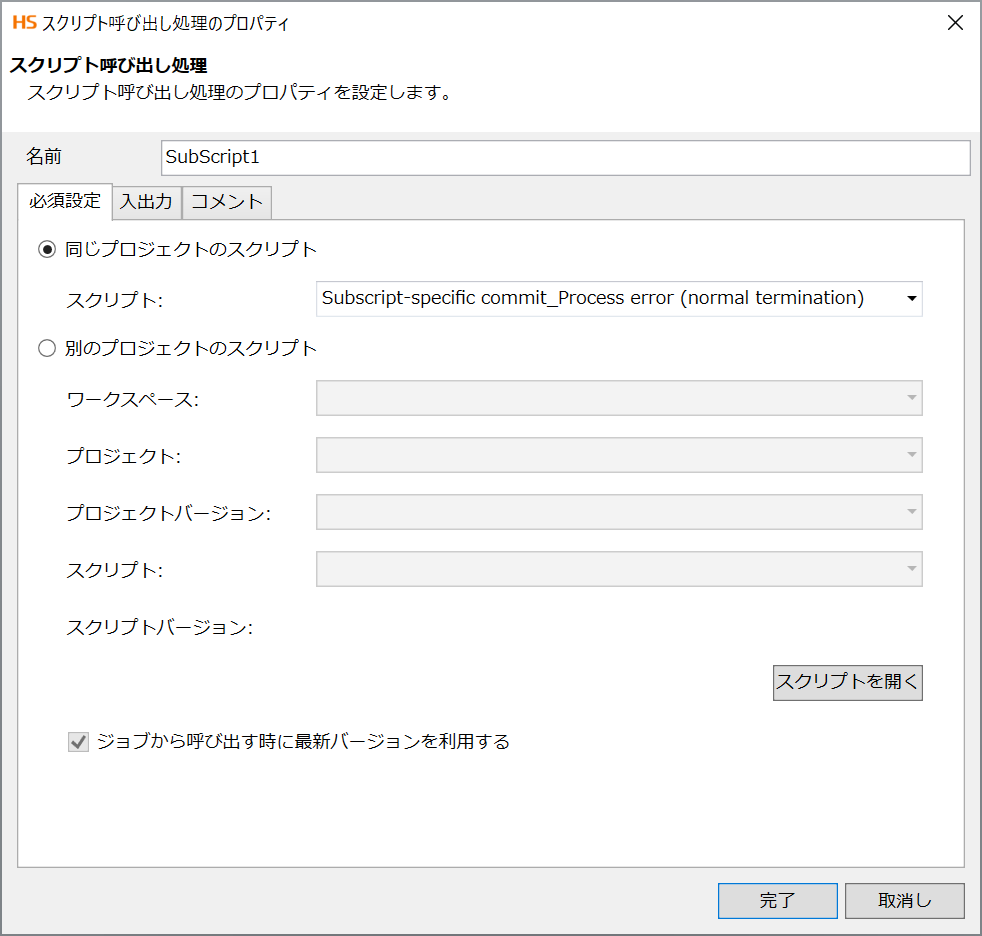Image resolution: width=982 pixels, height=936 pixels.
Task: Click the 名前 label
Action: pos(44,156)
